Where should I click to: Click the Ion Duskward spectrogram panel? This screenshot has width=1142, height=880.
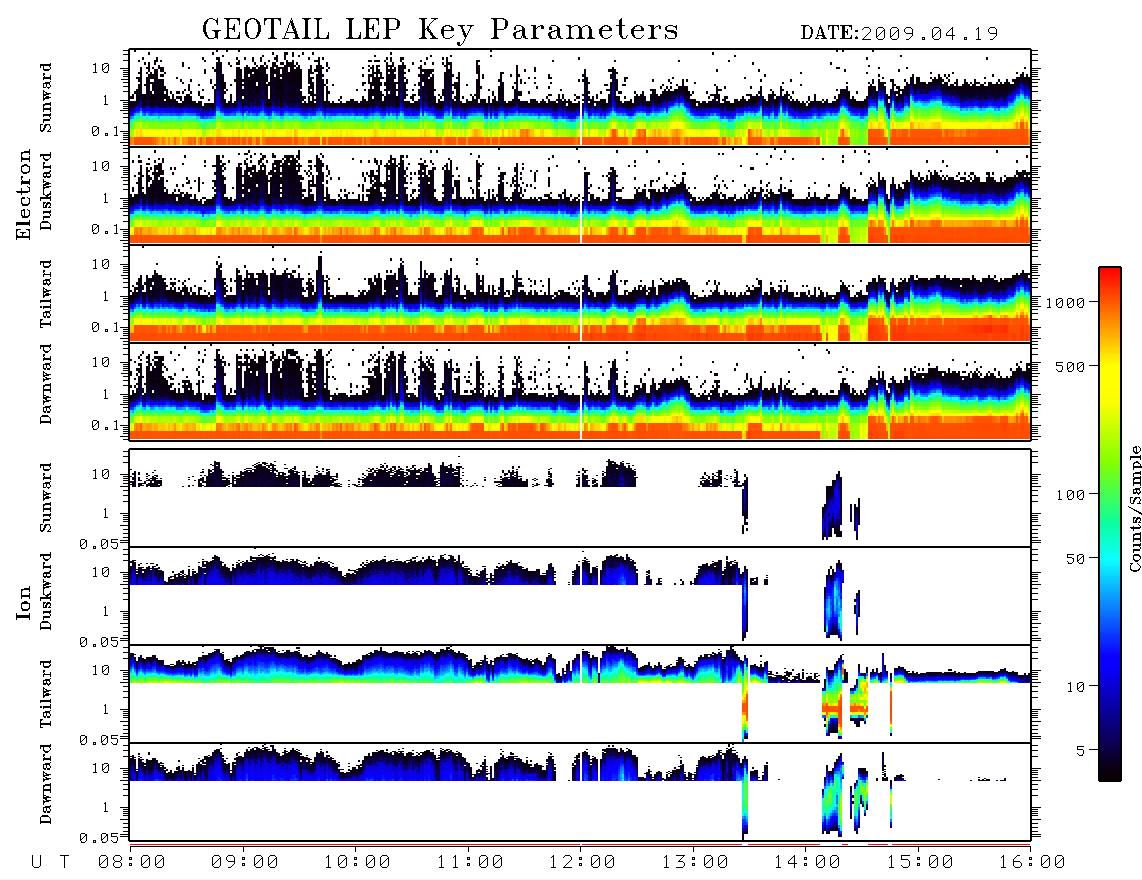(580, 596)
